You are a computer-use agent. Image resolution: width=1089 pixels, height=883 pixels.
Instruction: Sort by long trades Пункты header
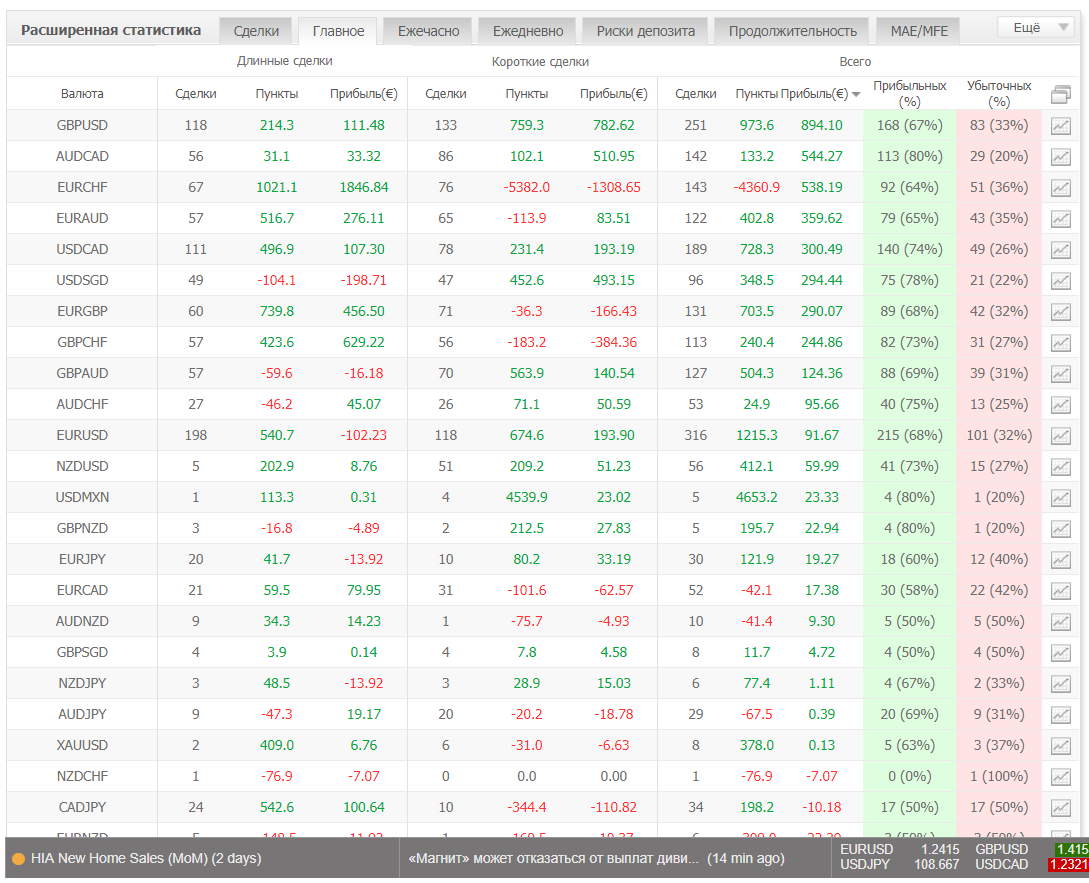point(276,94)
